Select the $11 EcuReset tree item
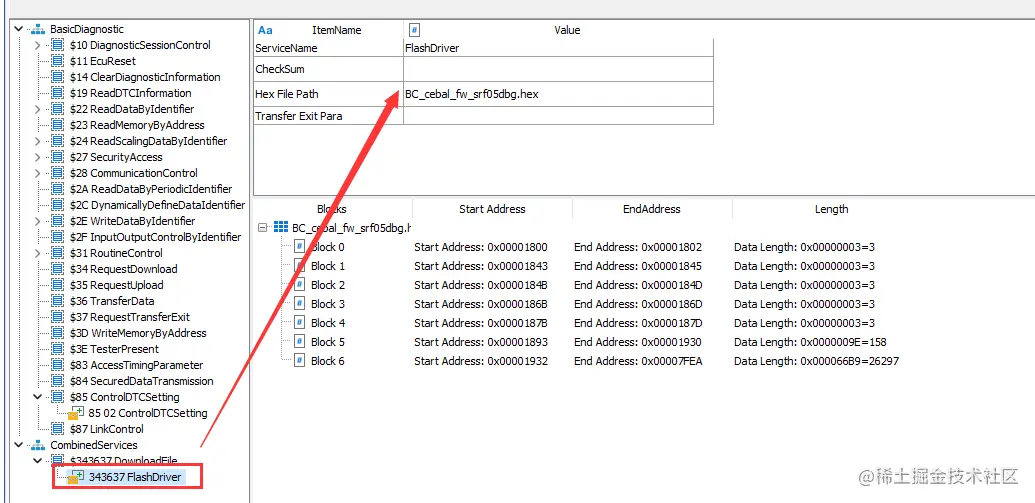 102,61
